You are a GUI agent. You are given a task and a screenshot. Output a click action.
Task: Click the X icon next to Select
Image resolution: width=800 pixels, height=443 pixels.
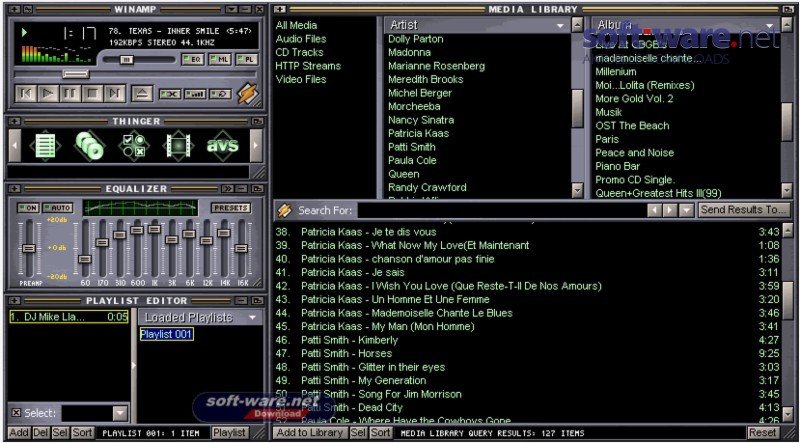click(16, 412)
